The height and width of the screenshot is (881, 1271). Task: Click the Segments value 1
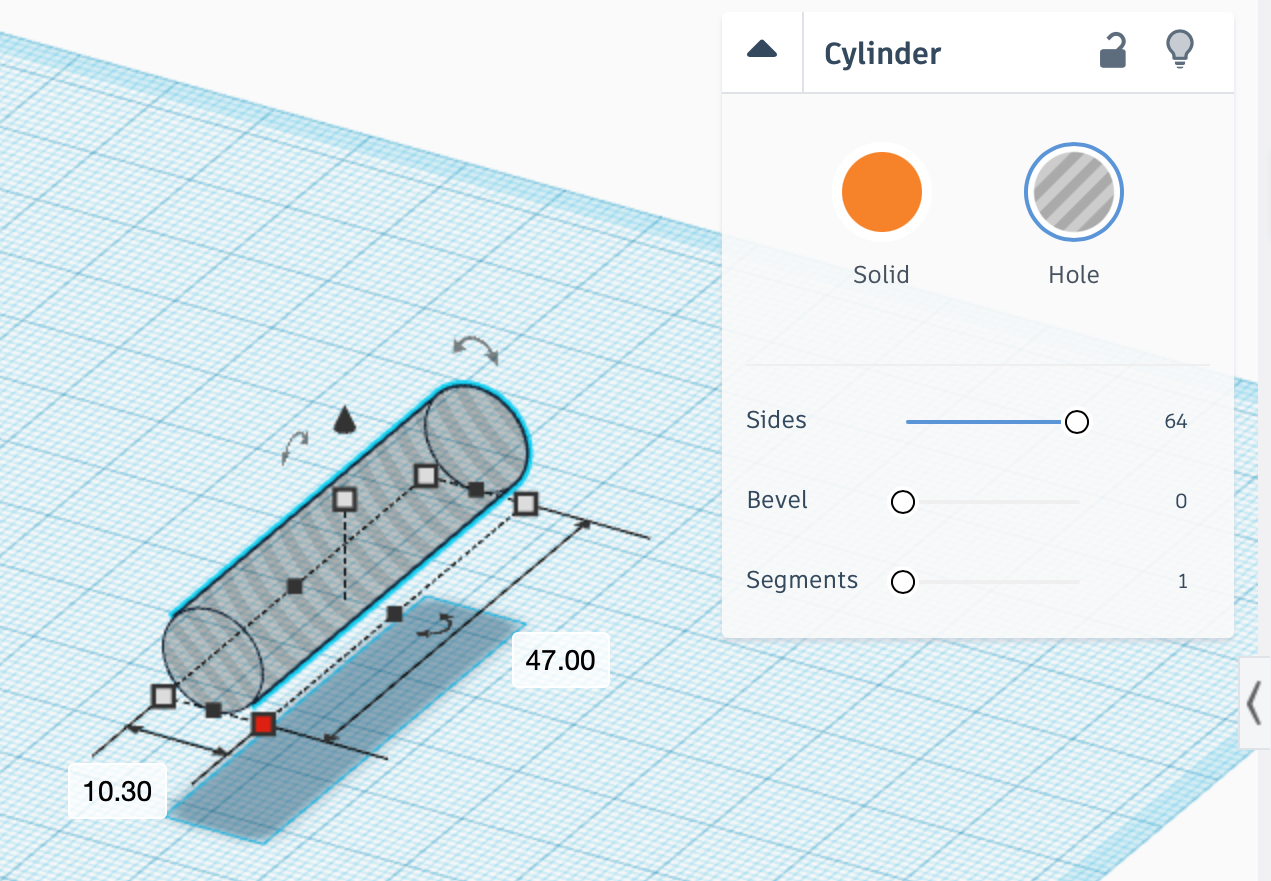[1183, 582]
